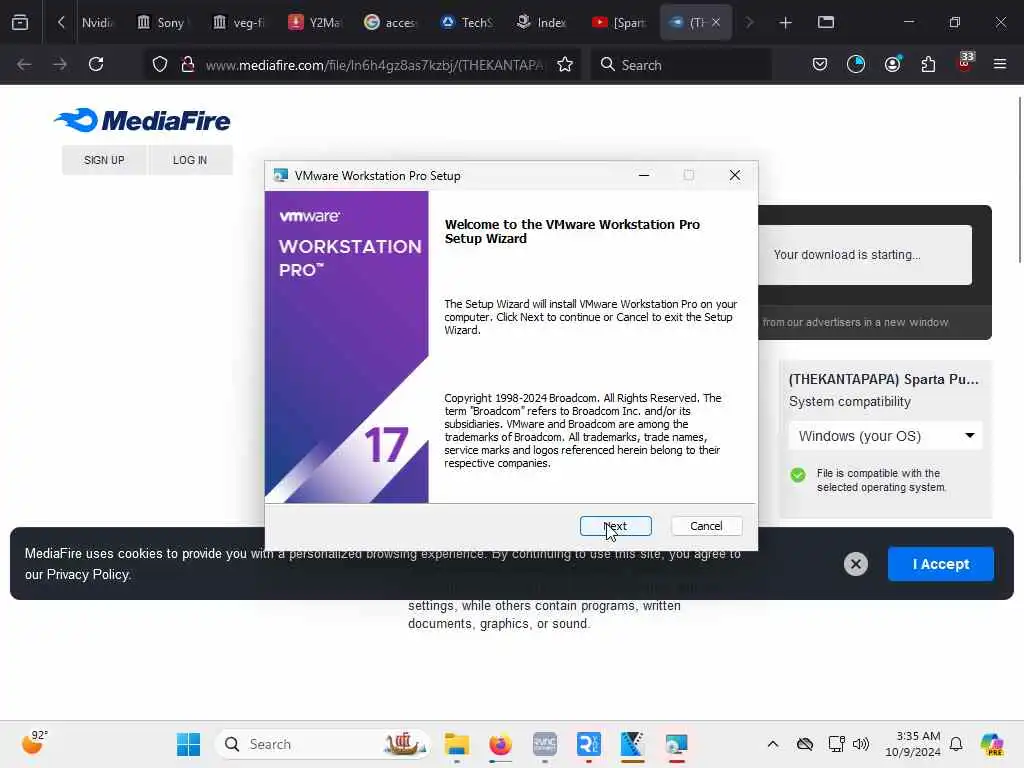This screenshot has height=768, width=1024.
Task: Open File Explorer from taskbar
Action: (456, 744)
